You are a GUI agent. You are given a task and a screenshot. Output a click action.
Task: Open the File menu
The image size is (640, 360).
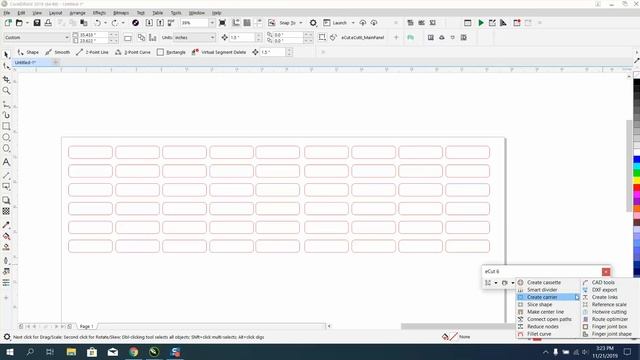tap(7, 13)
